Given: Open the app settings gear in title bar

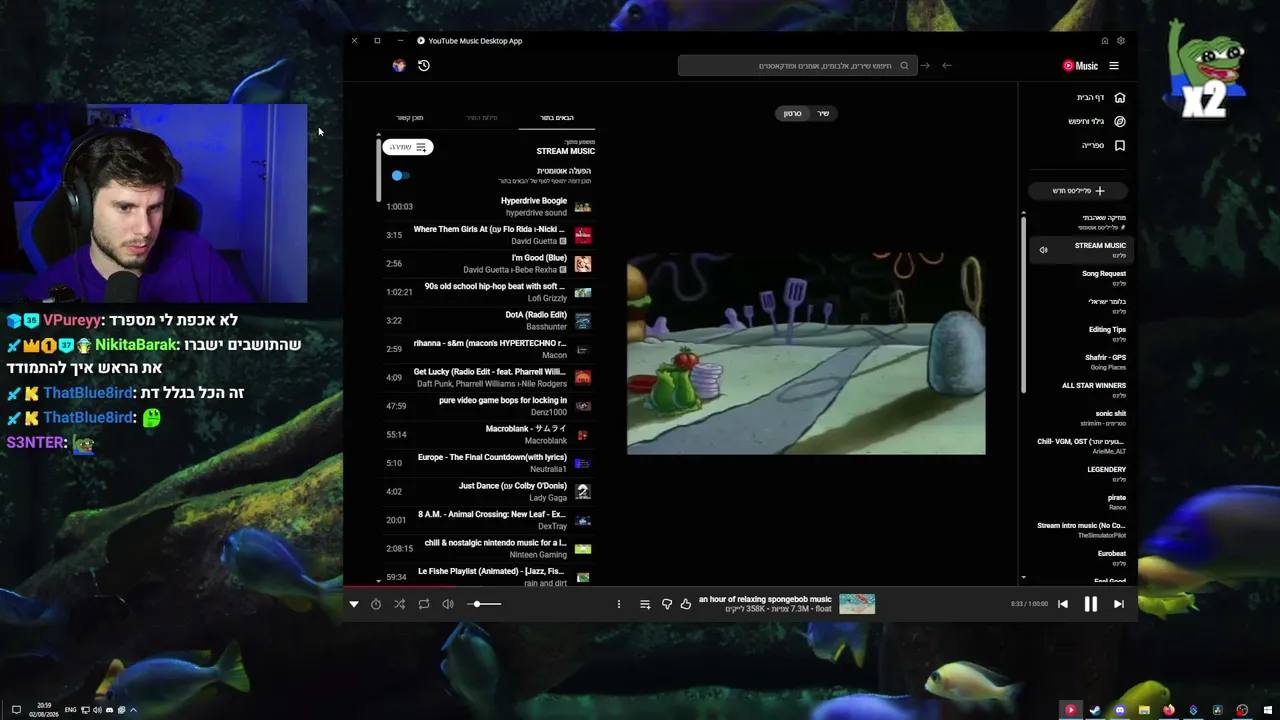Looking at the screenshot, I should (x=1121, y=41).
